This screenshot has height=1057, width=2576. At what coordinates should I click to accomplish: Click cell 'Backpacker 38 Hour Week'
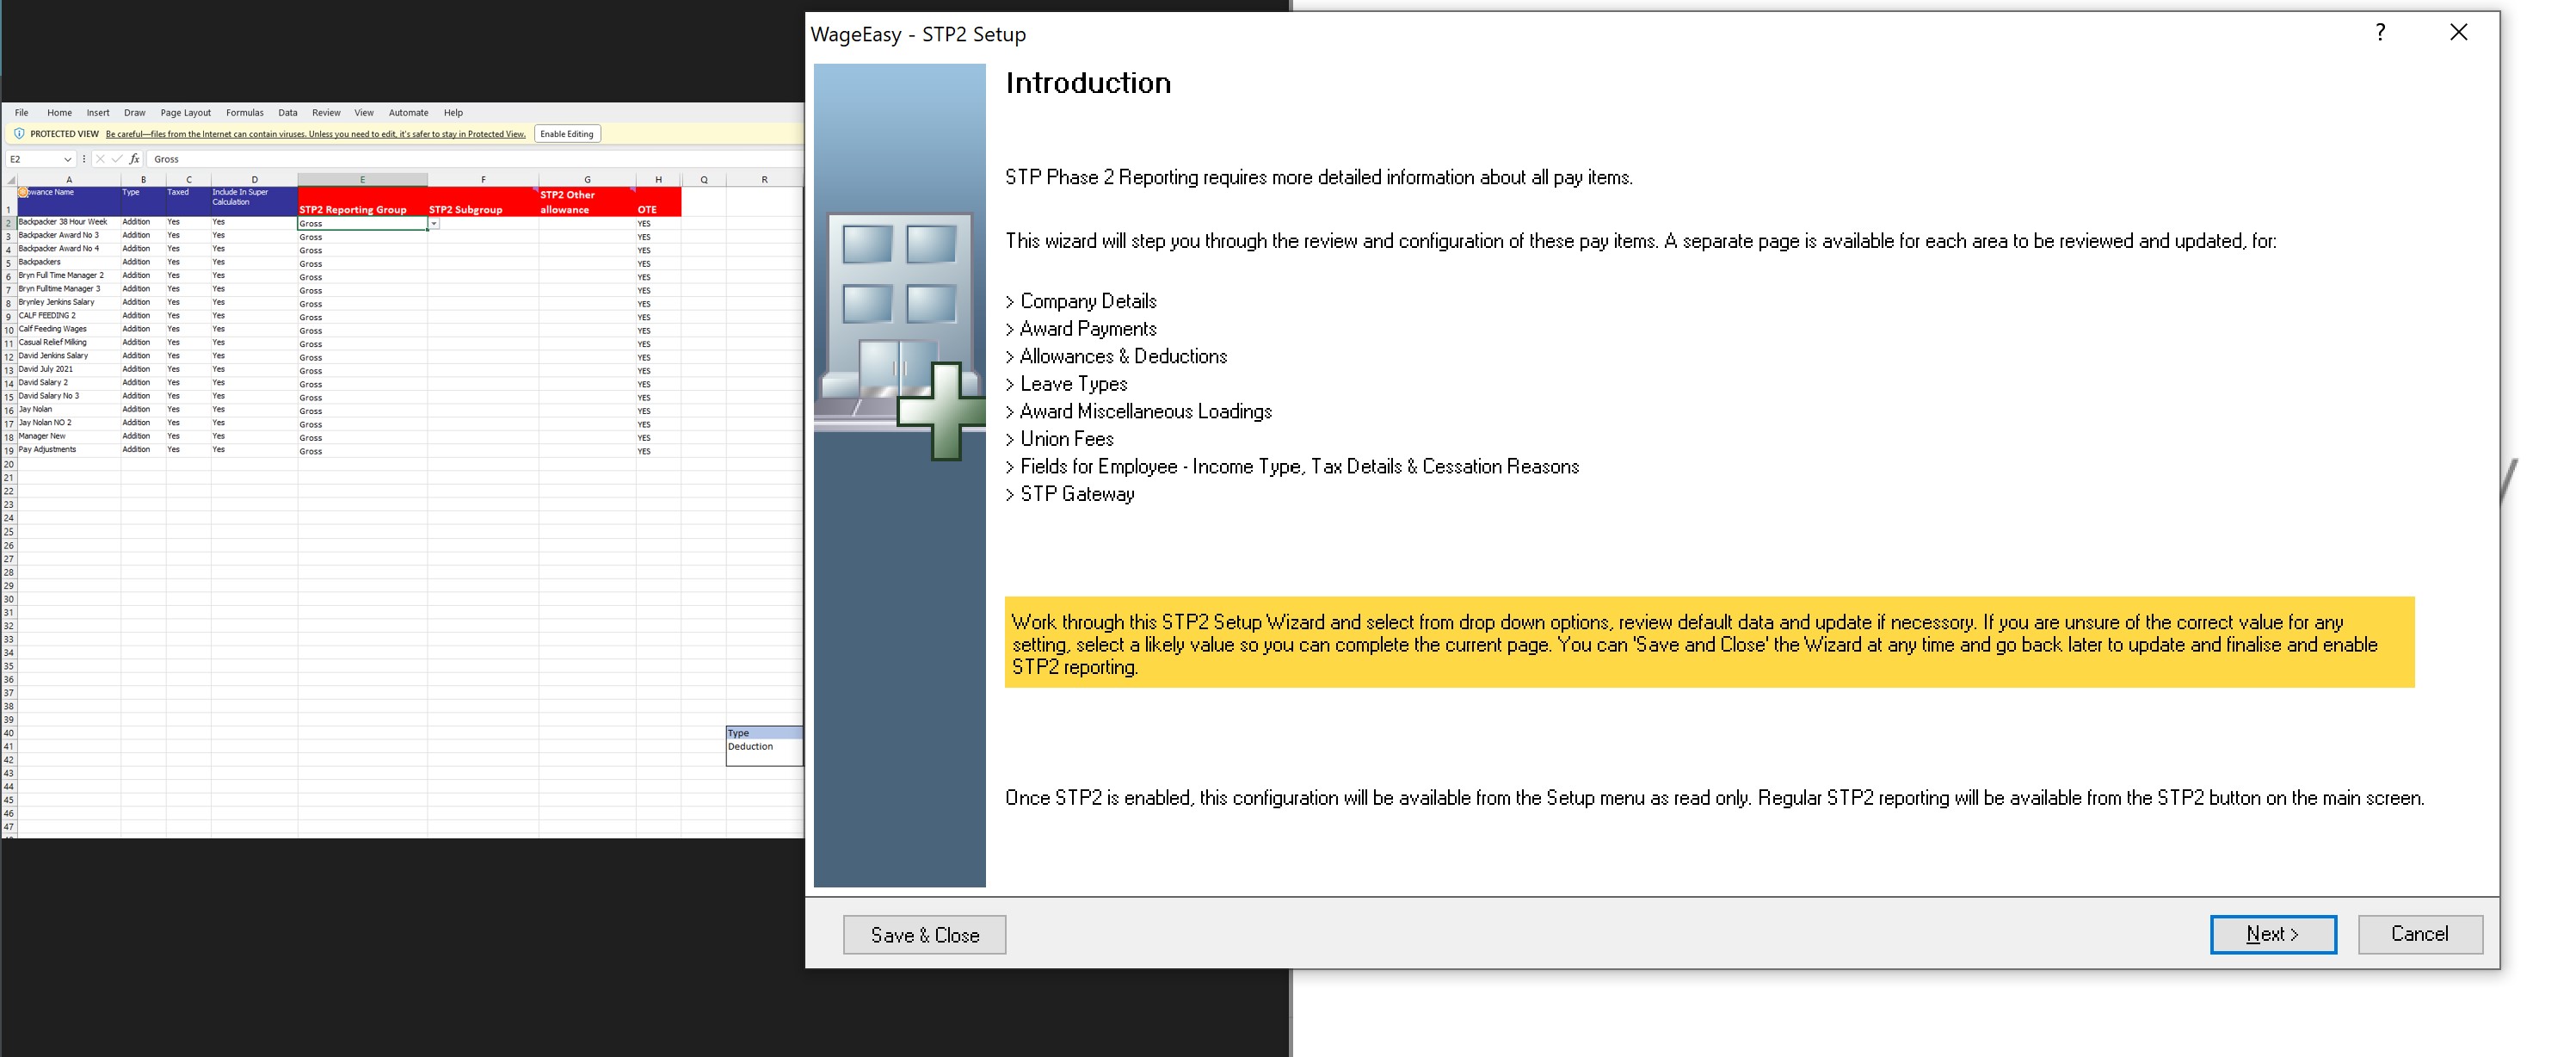[x=69, y=223]
